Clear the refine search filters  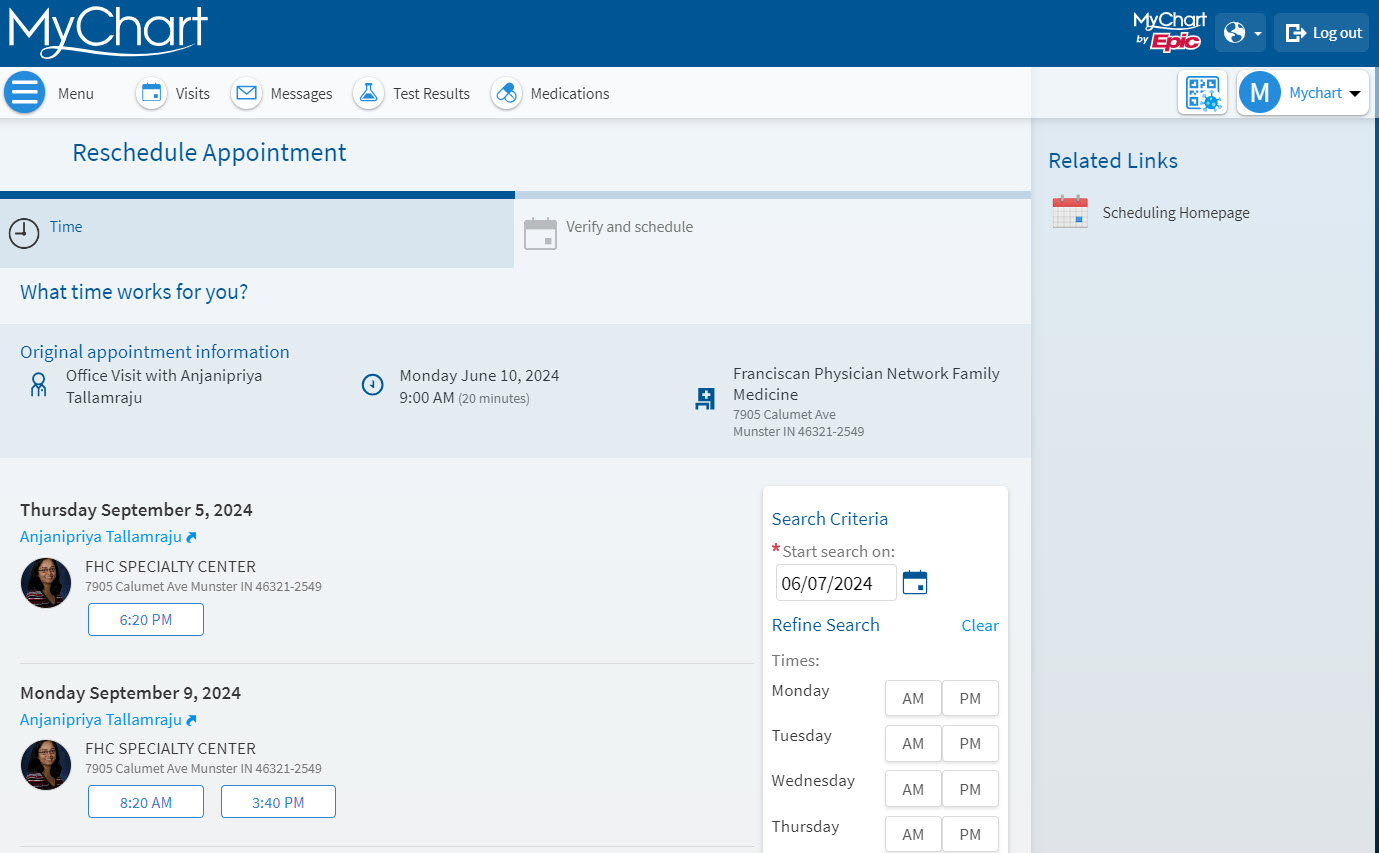[x=980, y=625]
